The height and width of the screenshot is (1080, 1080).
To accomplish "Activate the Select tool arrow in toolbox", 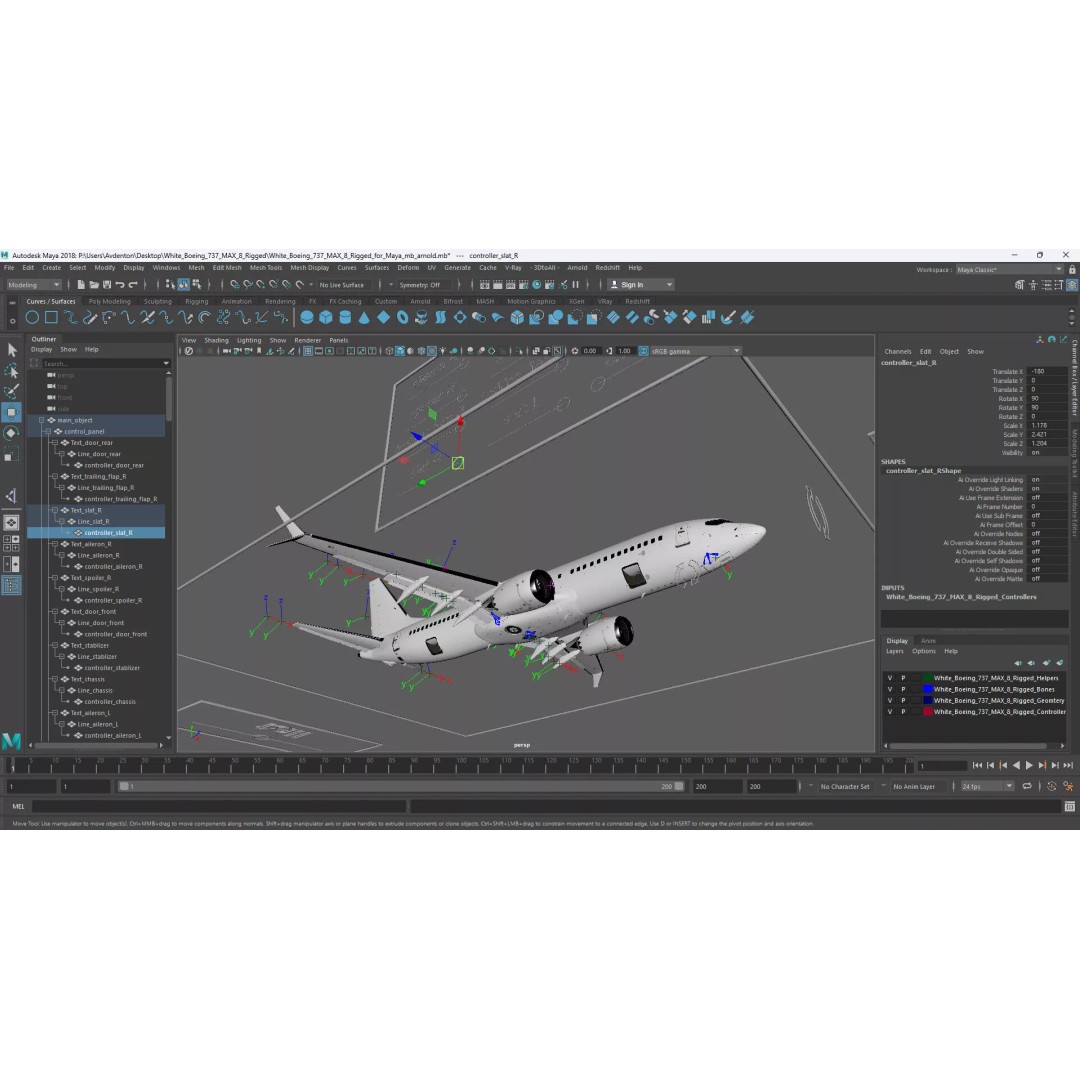I will tap(12, 350).
